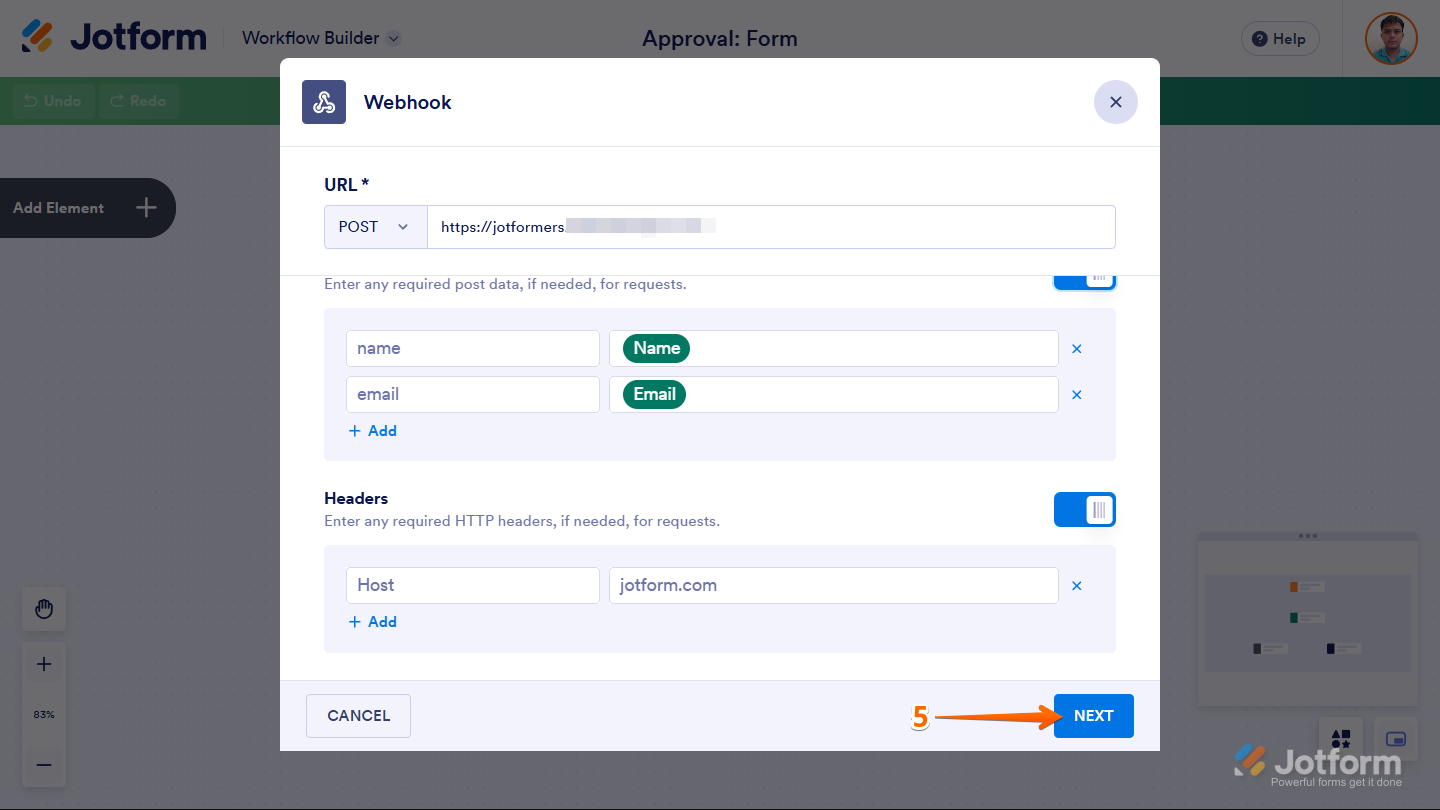Click the Zoom Out minus icon
Screen dimensions: 1440x810
(x=43, y=764)
